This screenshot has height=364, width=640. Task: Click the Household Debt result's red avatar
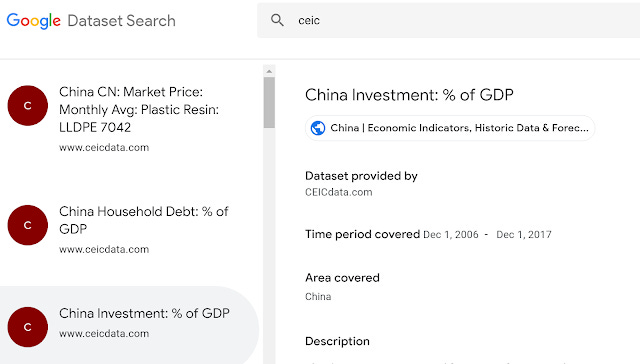coord(27,225)
